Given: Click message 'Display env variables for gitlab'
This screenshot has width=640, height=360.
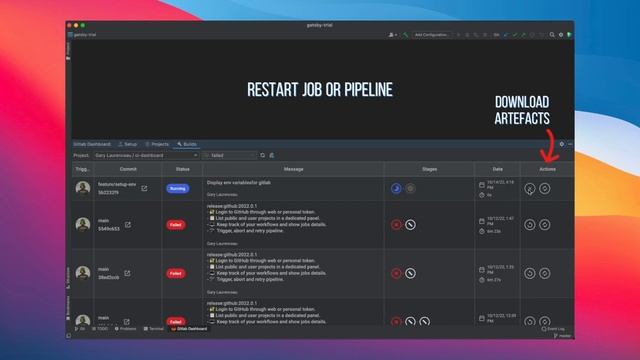Looking at the screenshot, I should pyautogui.click(x=239, y=183).
